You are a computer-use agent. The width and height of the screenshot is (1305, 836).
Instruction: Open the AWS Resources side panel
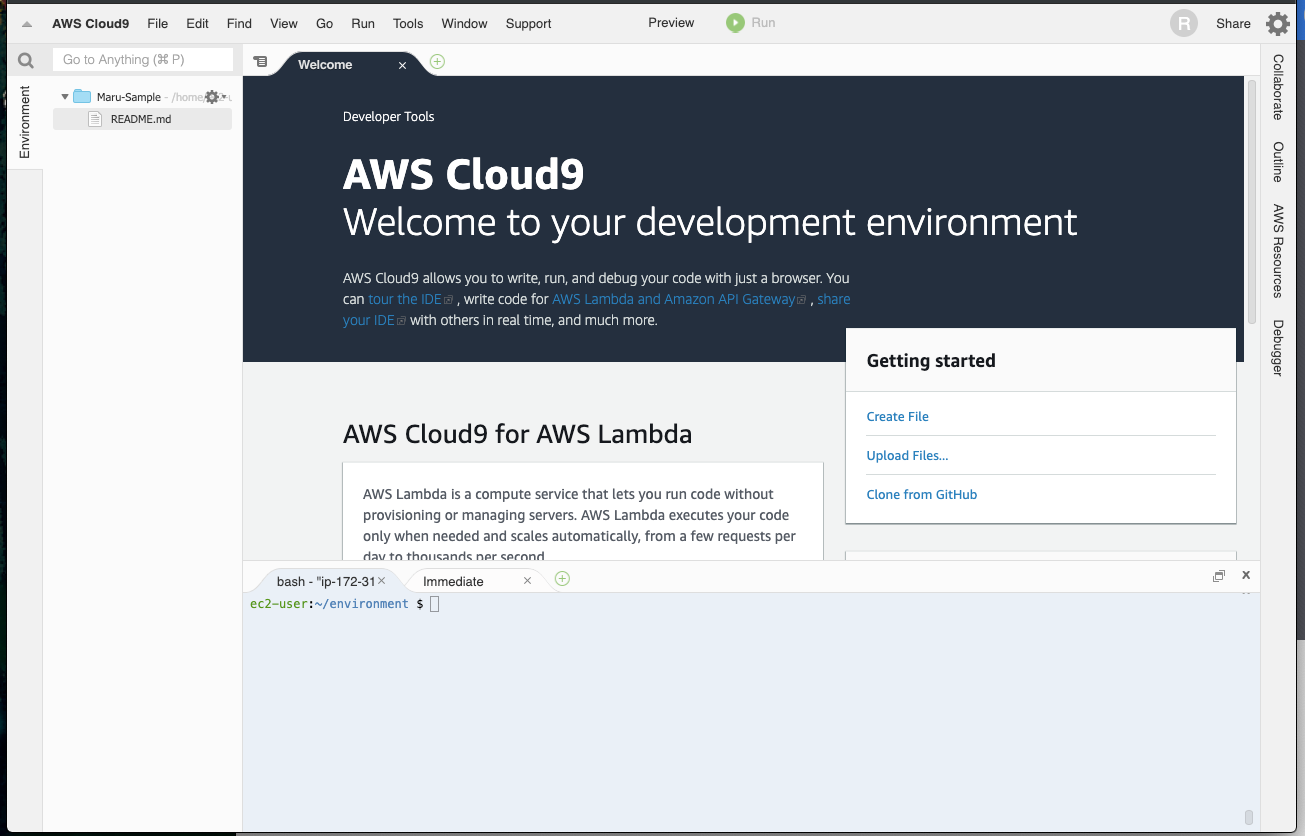click(x=1277, y=251)
